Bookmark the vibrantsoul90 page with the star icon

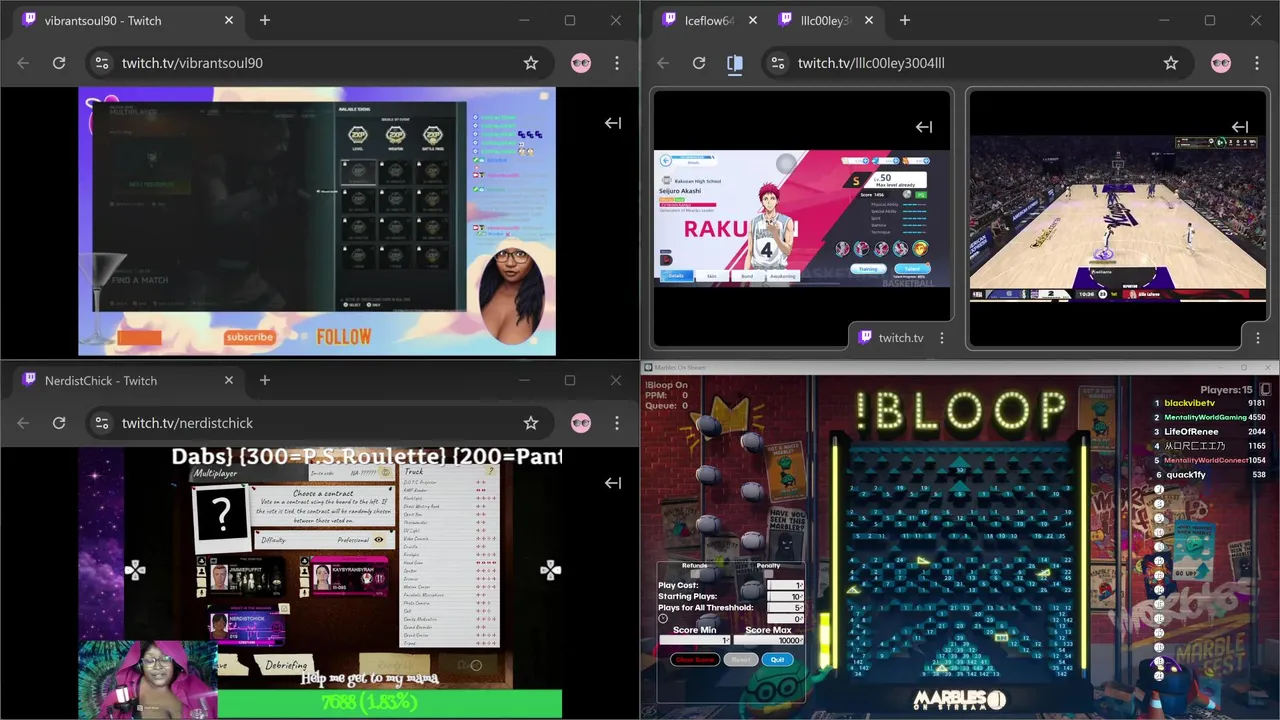click(x=531, y=63)
